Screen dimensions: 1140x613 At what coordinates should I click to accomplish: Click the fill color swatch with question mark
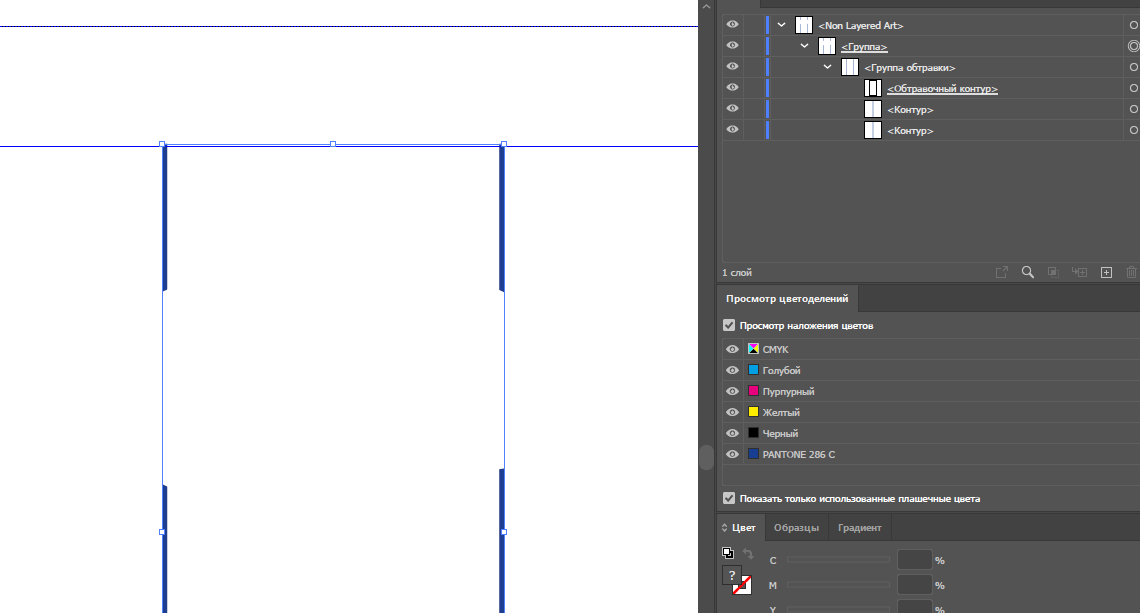click(x=732, y=576)
